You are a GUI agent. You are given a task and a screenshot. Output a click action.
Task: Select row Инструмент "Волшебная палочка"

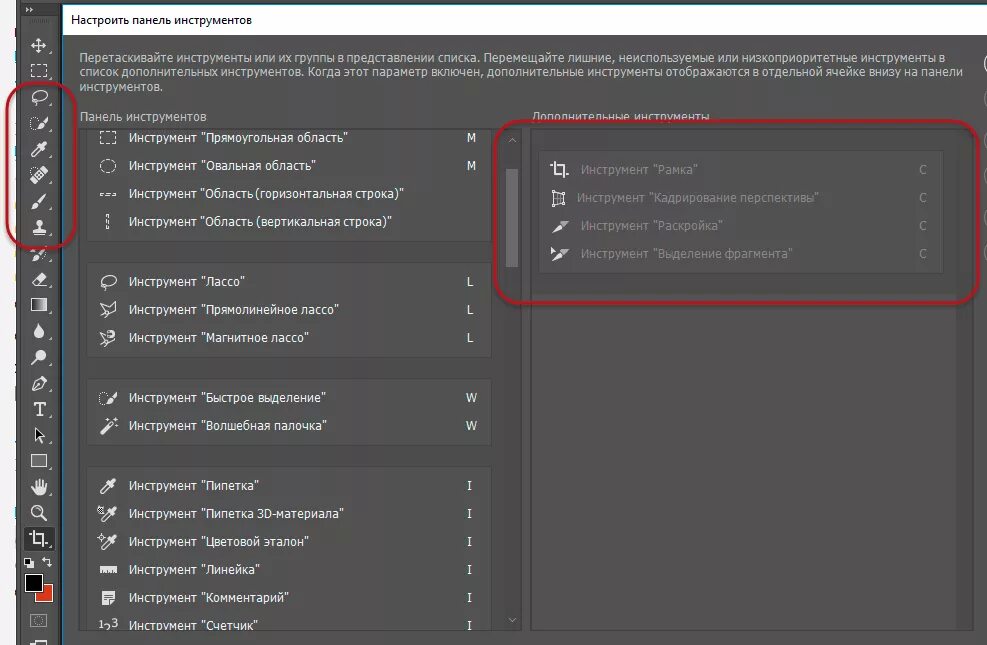(289, 426)
